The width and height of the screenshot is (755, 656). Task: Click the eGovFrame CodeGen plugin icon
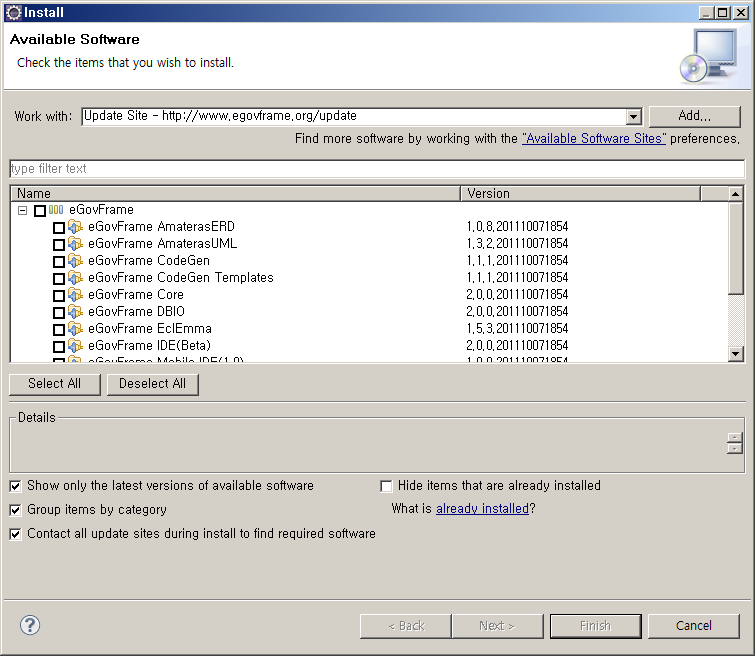coord(75,261)
